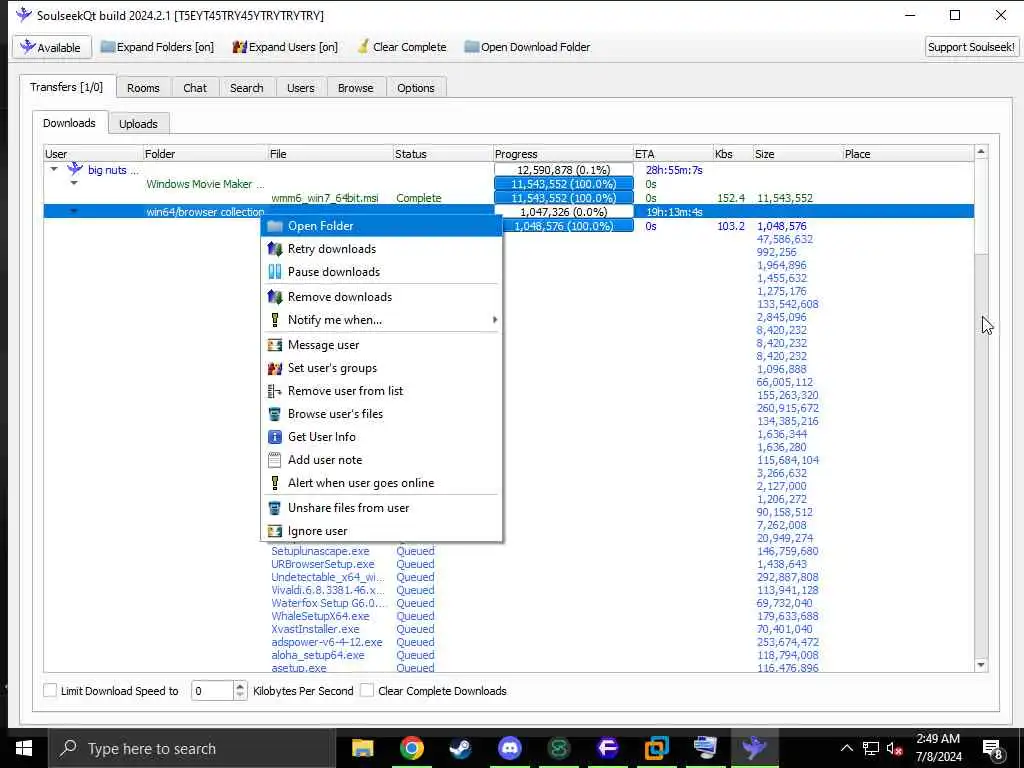Open the notification center icon
This screenshot has height=768, width=1024.
point(993,748)
